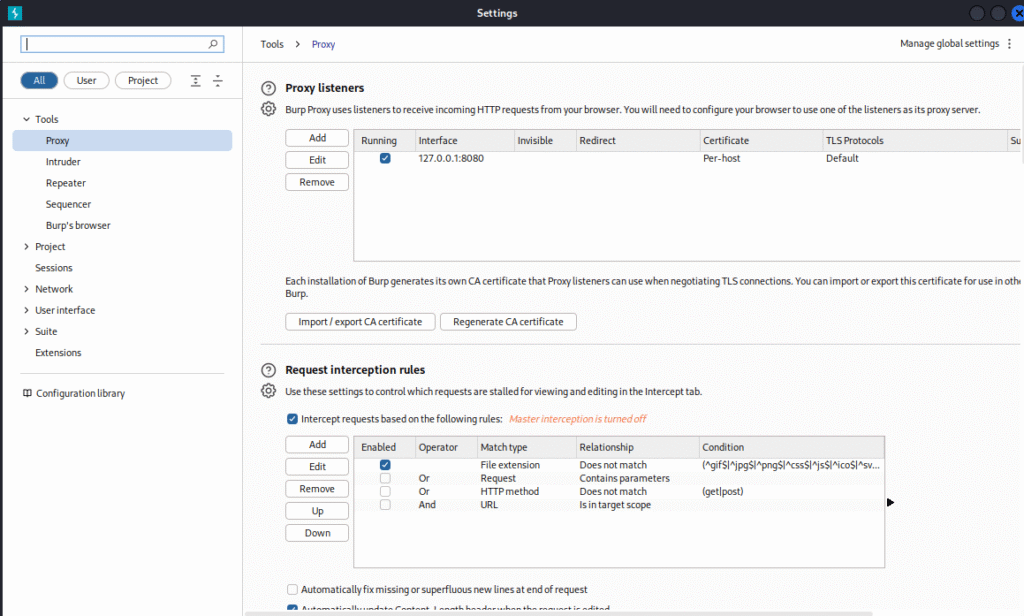Image resolution: width=1024 pixels, height=616 pixels.
Task: Enable the Request Contains parameters rule
Action: [385, 478]
